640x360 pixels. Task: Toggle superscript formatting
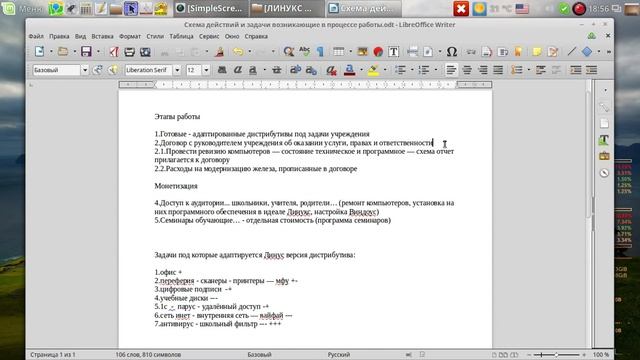coord(296,70)
